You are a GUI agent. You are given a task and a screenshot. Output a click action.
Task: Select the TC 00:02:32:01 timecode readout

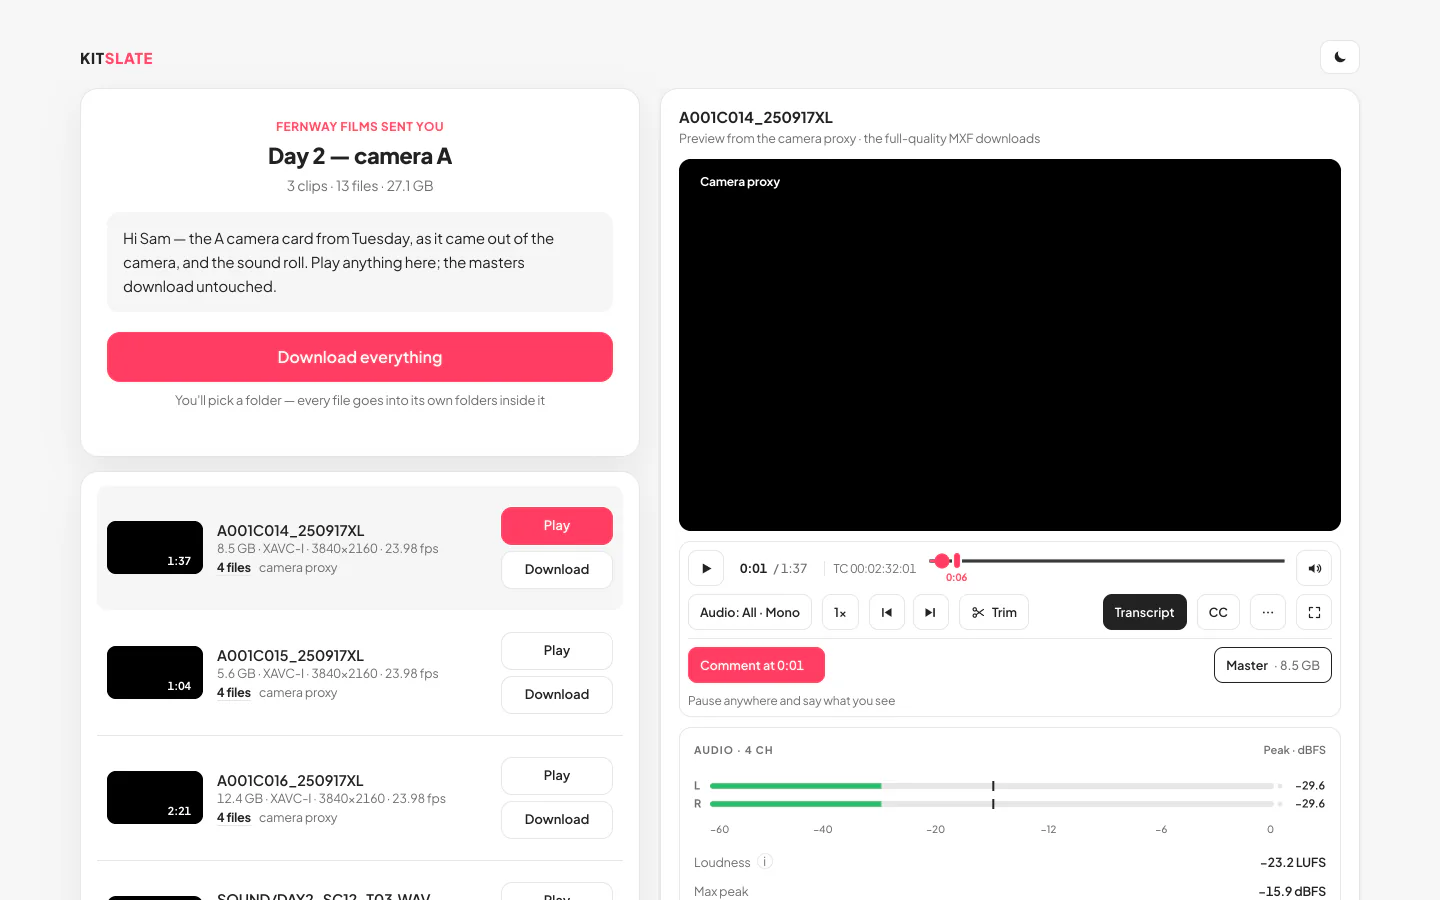coord(874,569)
